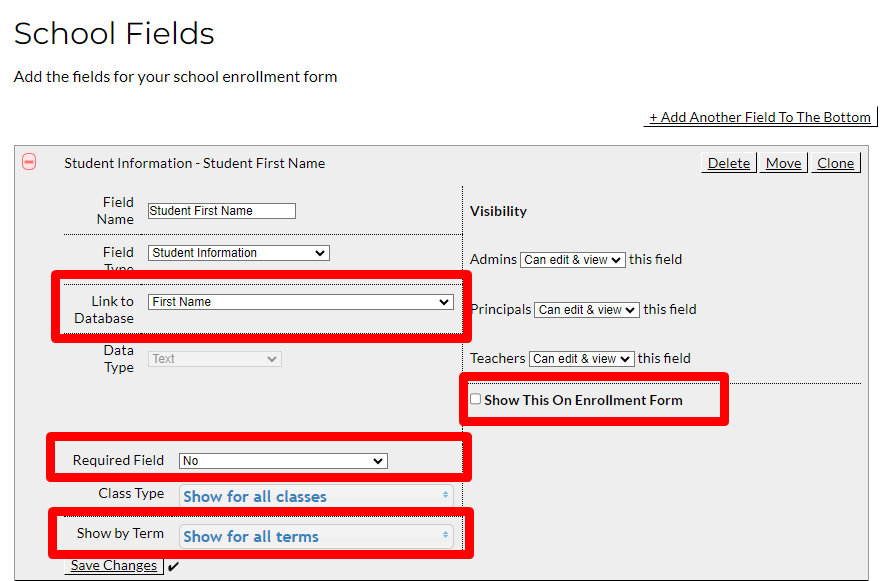The image size is (888, 581).
Task: Open the Required Field dropdown
Action: pos(283,460)
